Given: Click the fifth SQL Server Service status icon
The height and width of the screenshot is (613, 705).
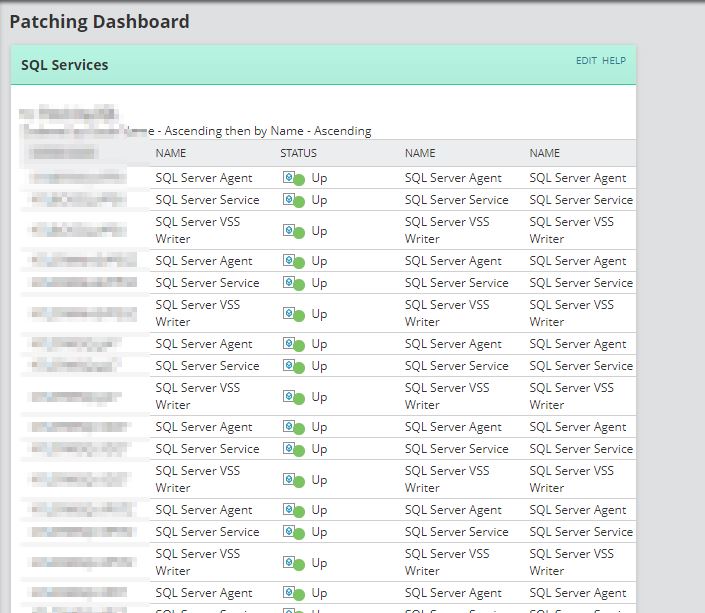Looking at the screenshot, I should tap(294, 532).
